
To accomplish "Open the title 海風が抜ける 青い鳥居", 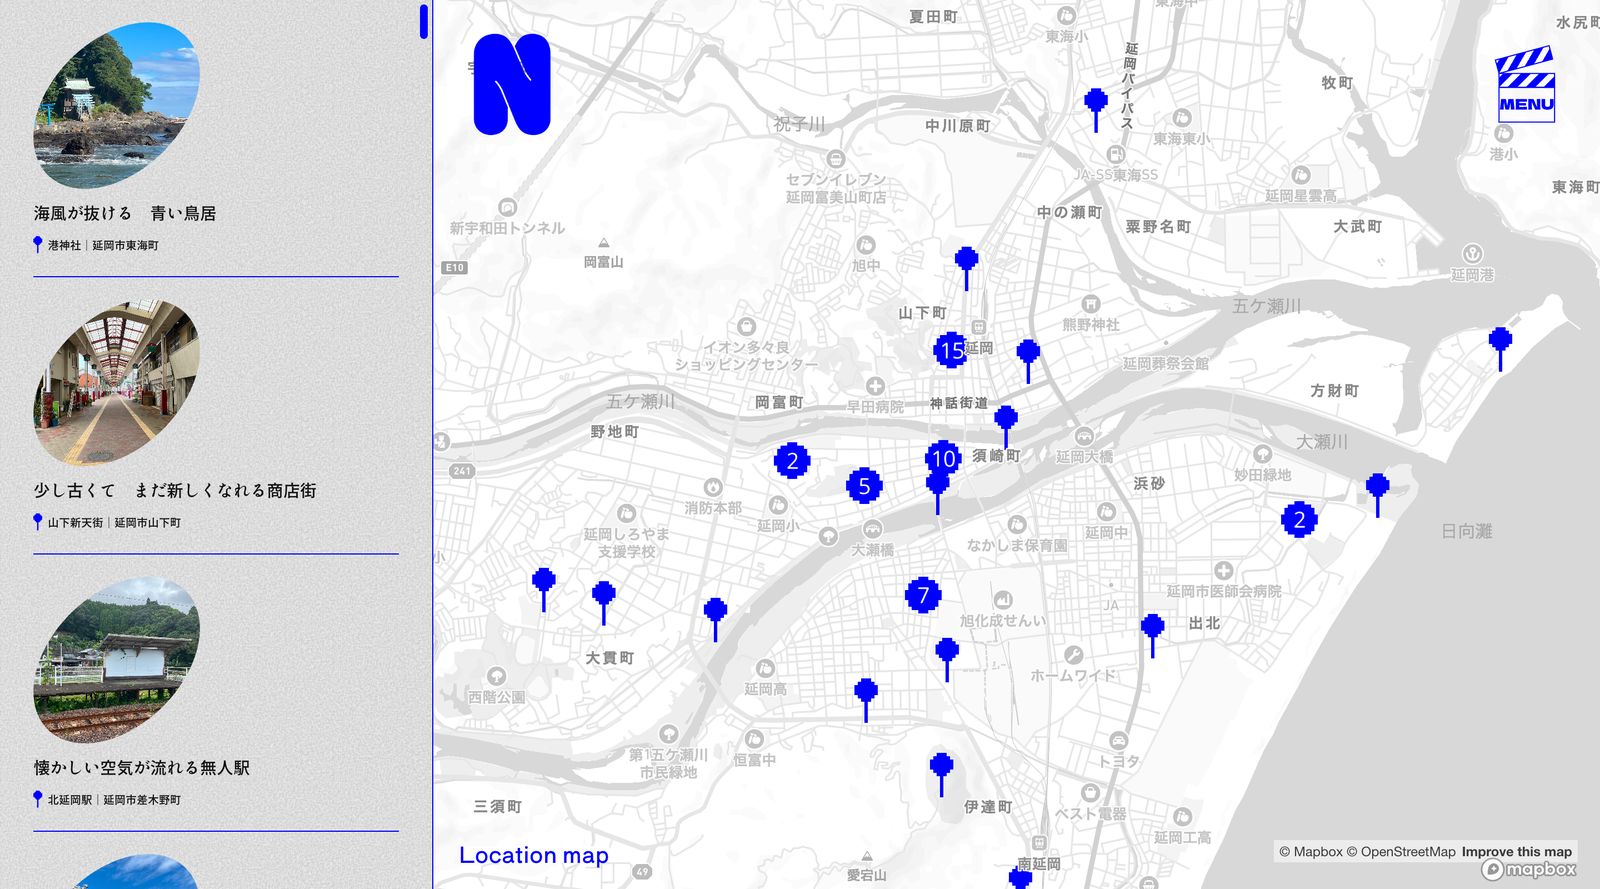I will point(125,213).
